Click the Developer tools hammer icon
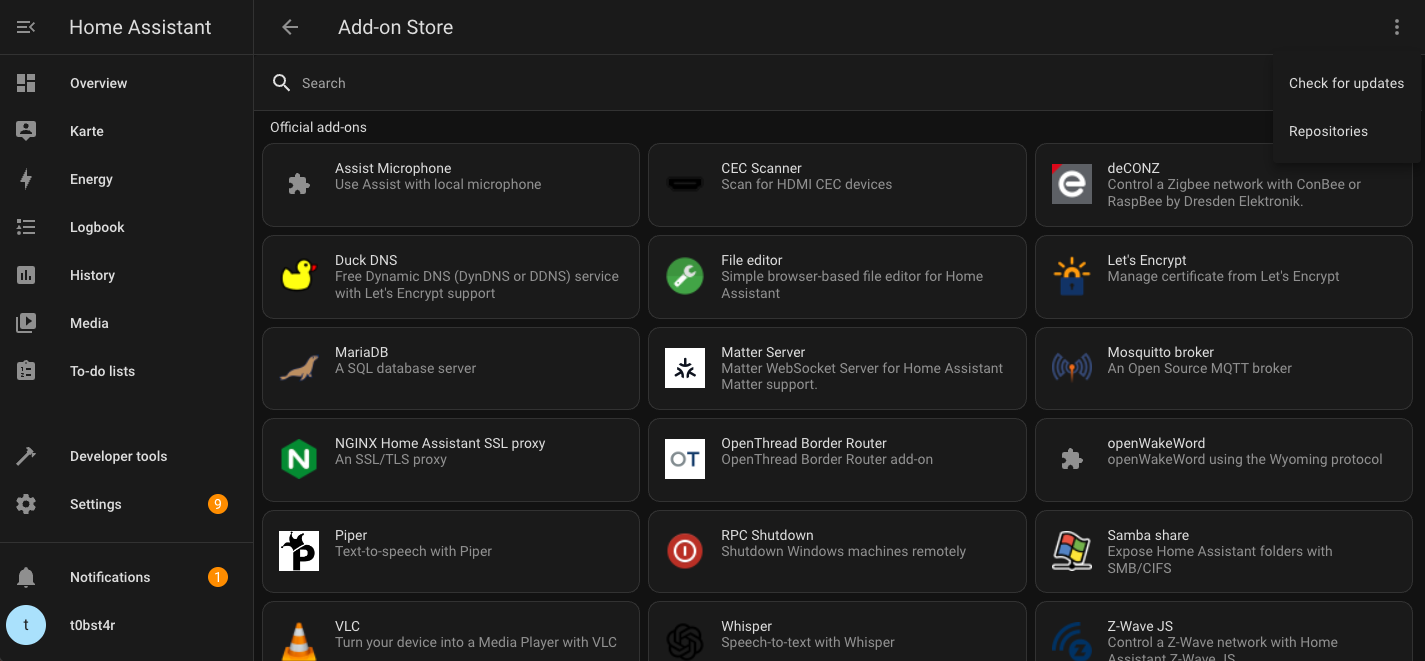The width and height of the screenshot is (1425, 661). [26, 456]
